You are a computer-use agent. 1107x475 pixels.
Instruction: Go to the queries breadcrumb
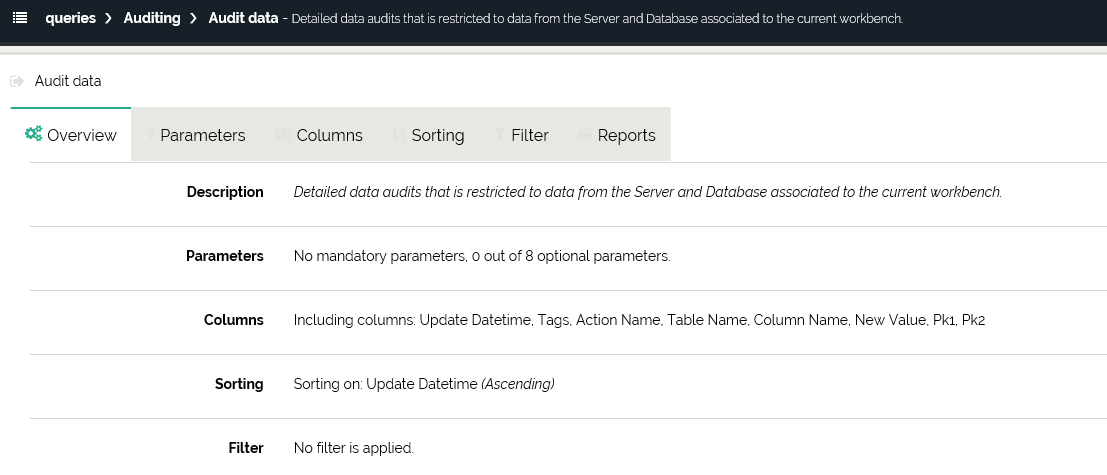pos(70,18)
